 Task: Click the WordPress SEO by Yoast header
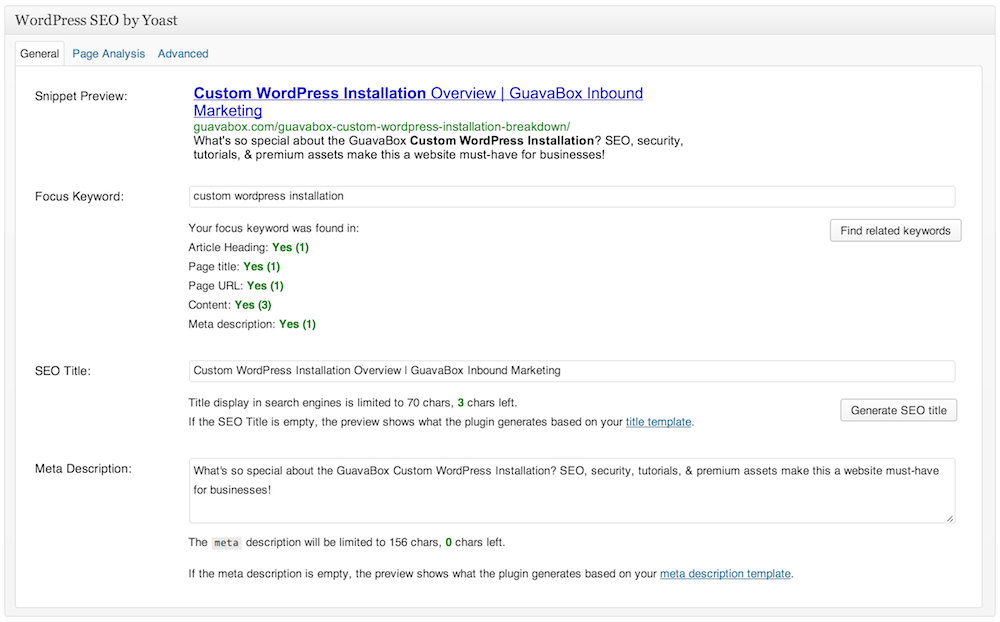click(x=96, y=20)
